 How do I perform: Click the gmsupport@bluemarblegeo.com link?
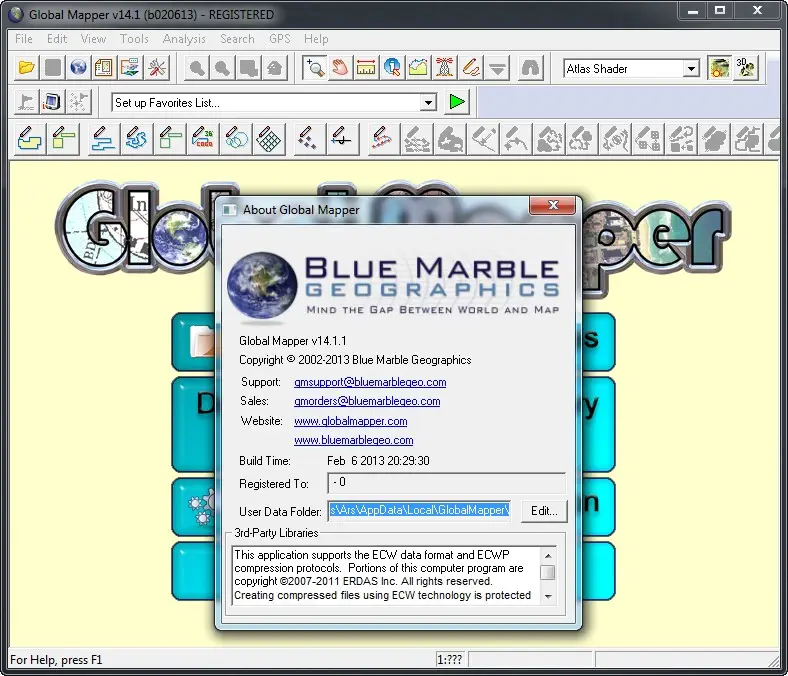click(x=370, y=382)
